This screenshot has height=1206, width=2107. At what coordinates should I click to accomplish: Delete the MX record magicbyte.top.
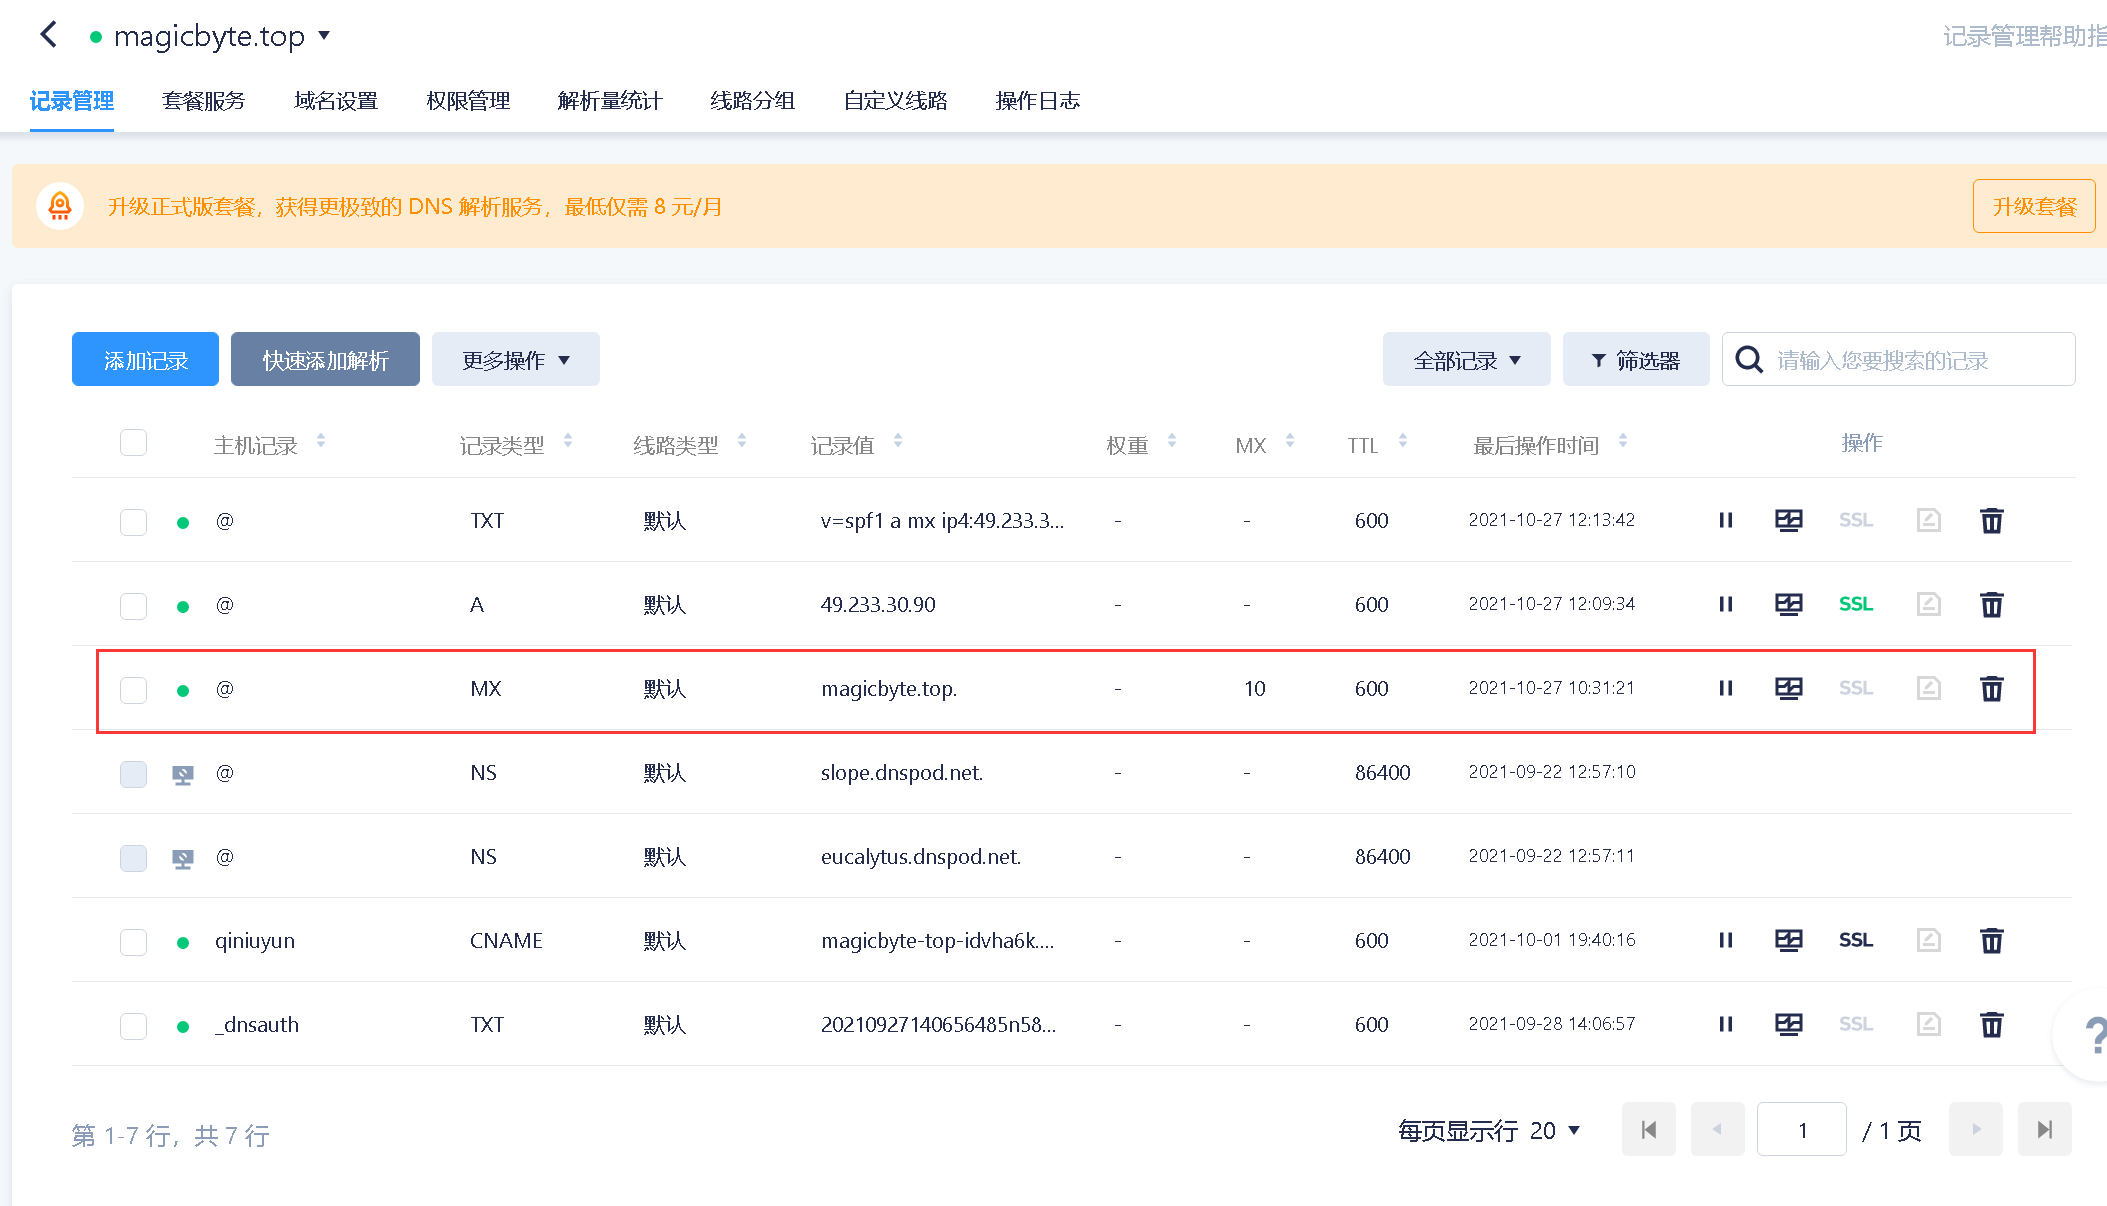1991,688
